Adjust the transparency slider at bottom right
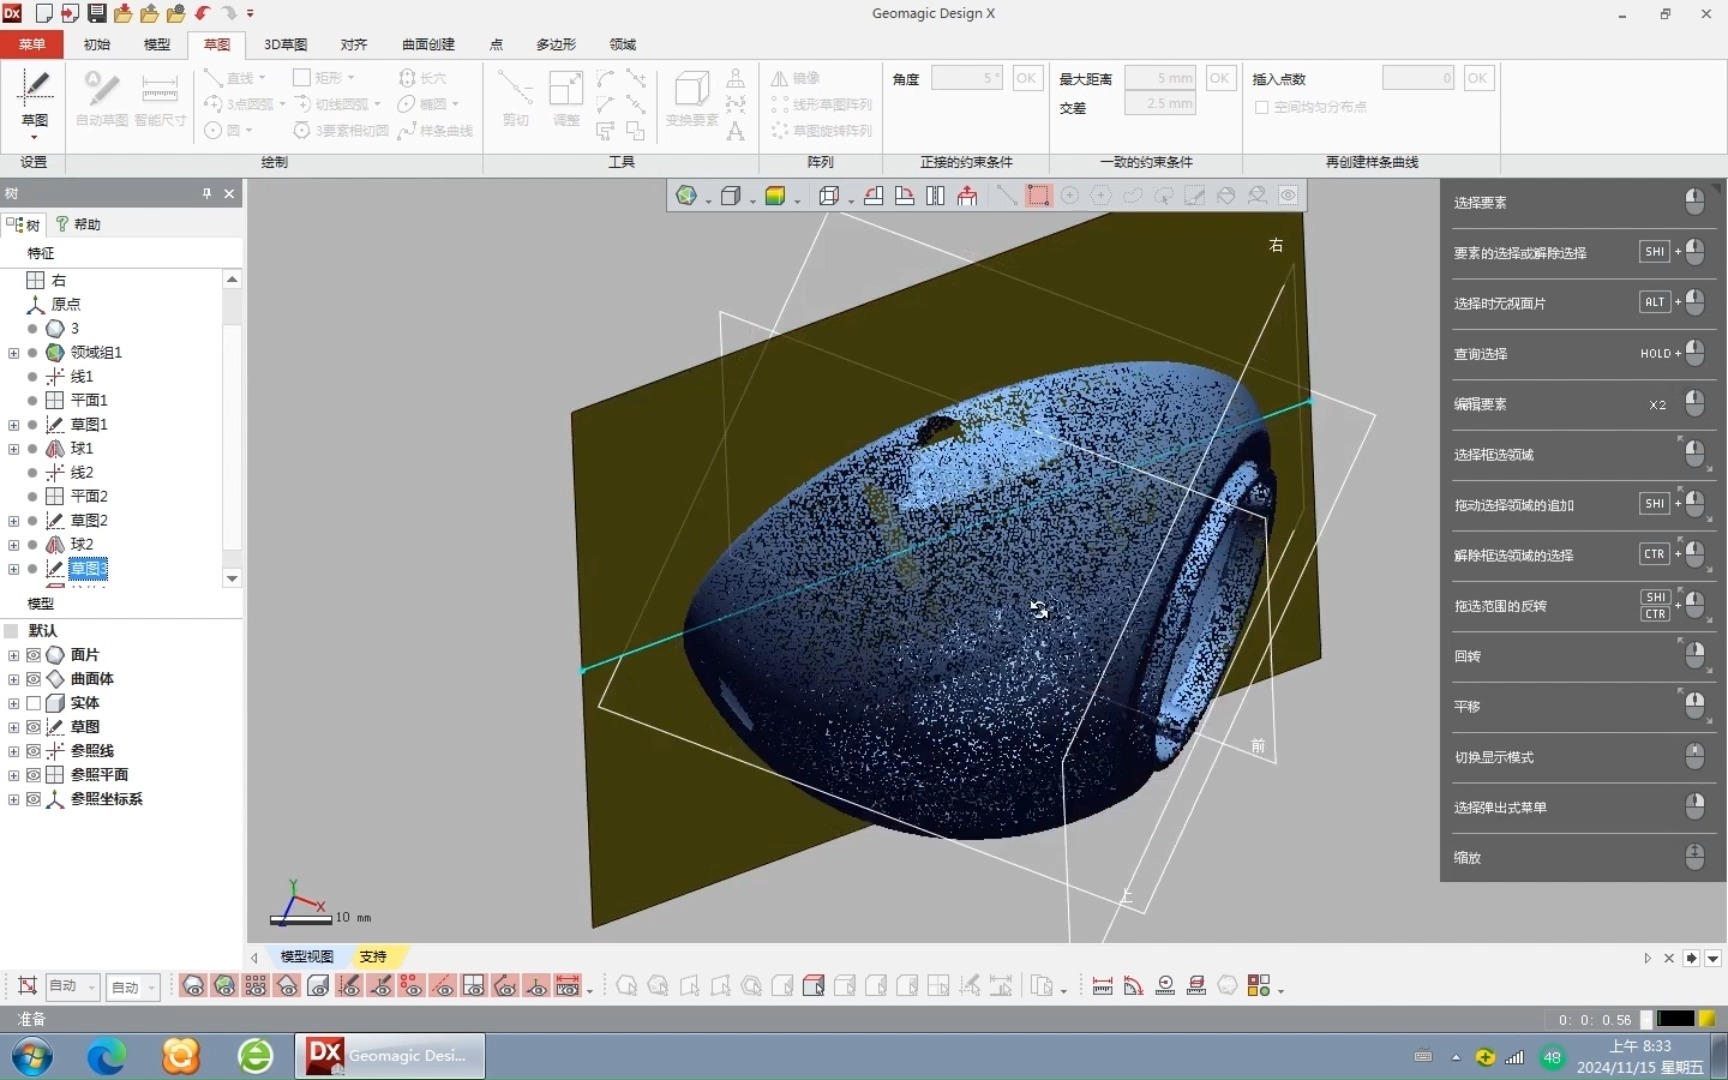Image resolution: width=1728 pixels, height=1080 pixels. click(1678, 1019)
